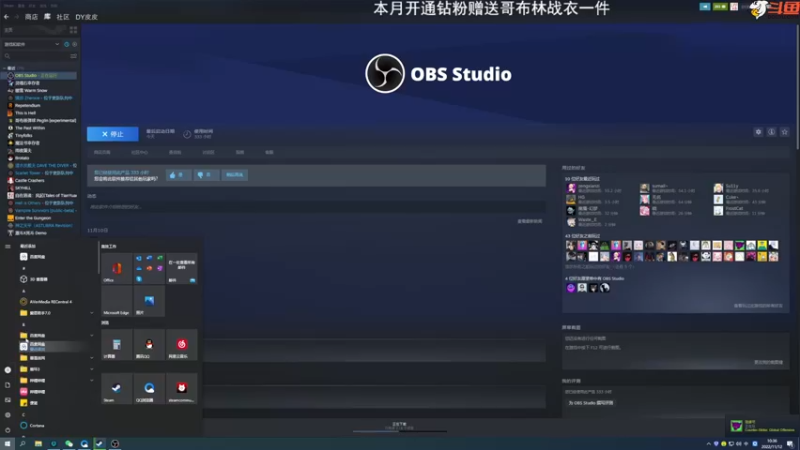
Task: Open the 库 library tab
Action: [x=47, y=17]
